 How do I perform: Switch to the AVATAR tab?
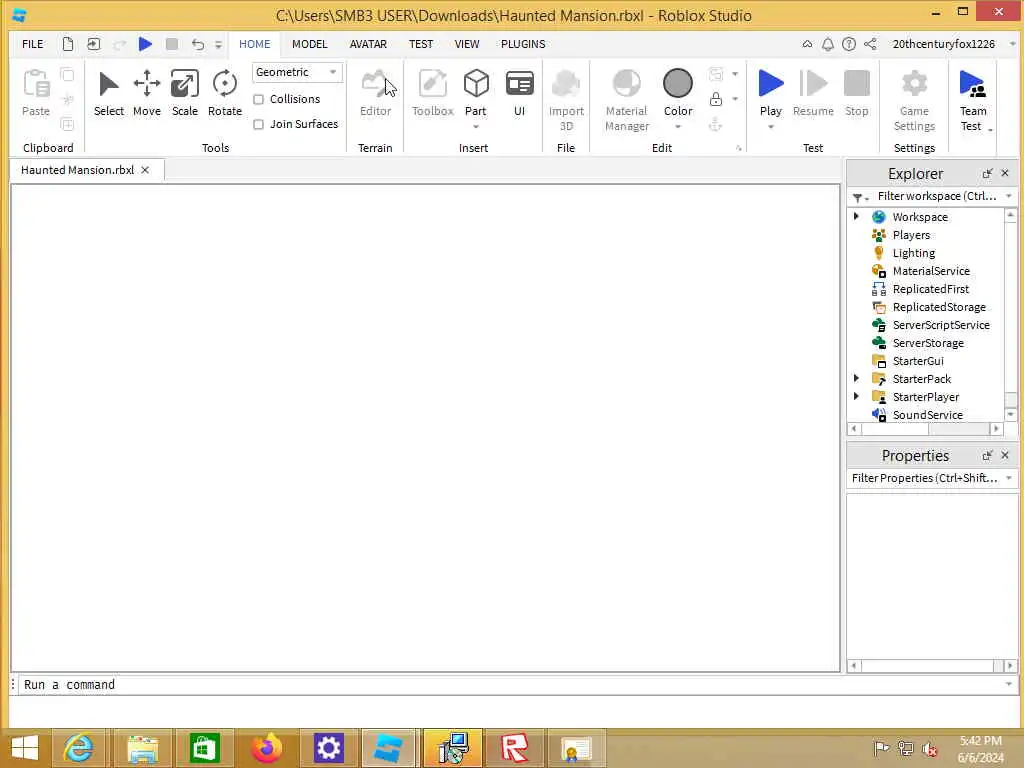tap(368, 44)
